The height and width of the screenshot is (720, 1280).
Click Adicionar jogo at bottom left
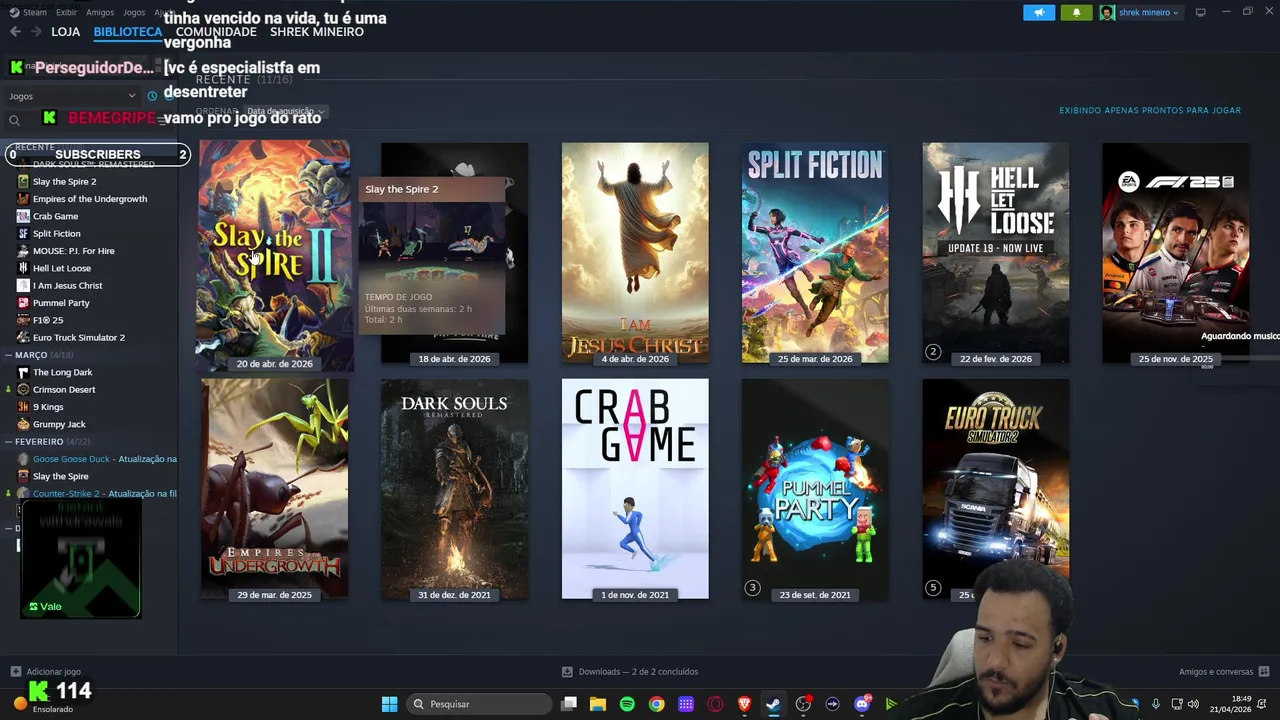click(45, 672)
